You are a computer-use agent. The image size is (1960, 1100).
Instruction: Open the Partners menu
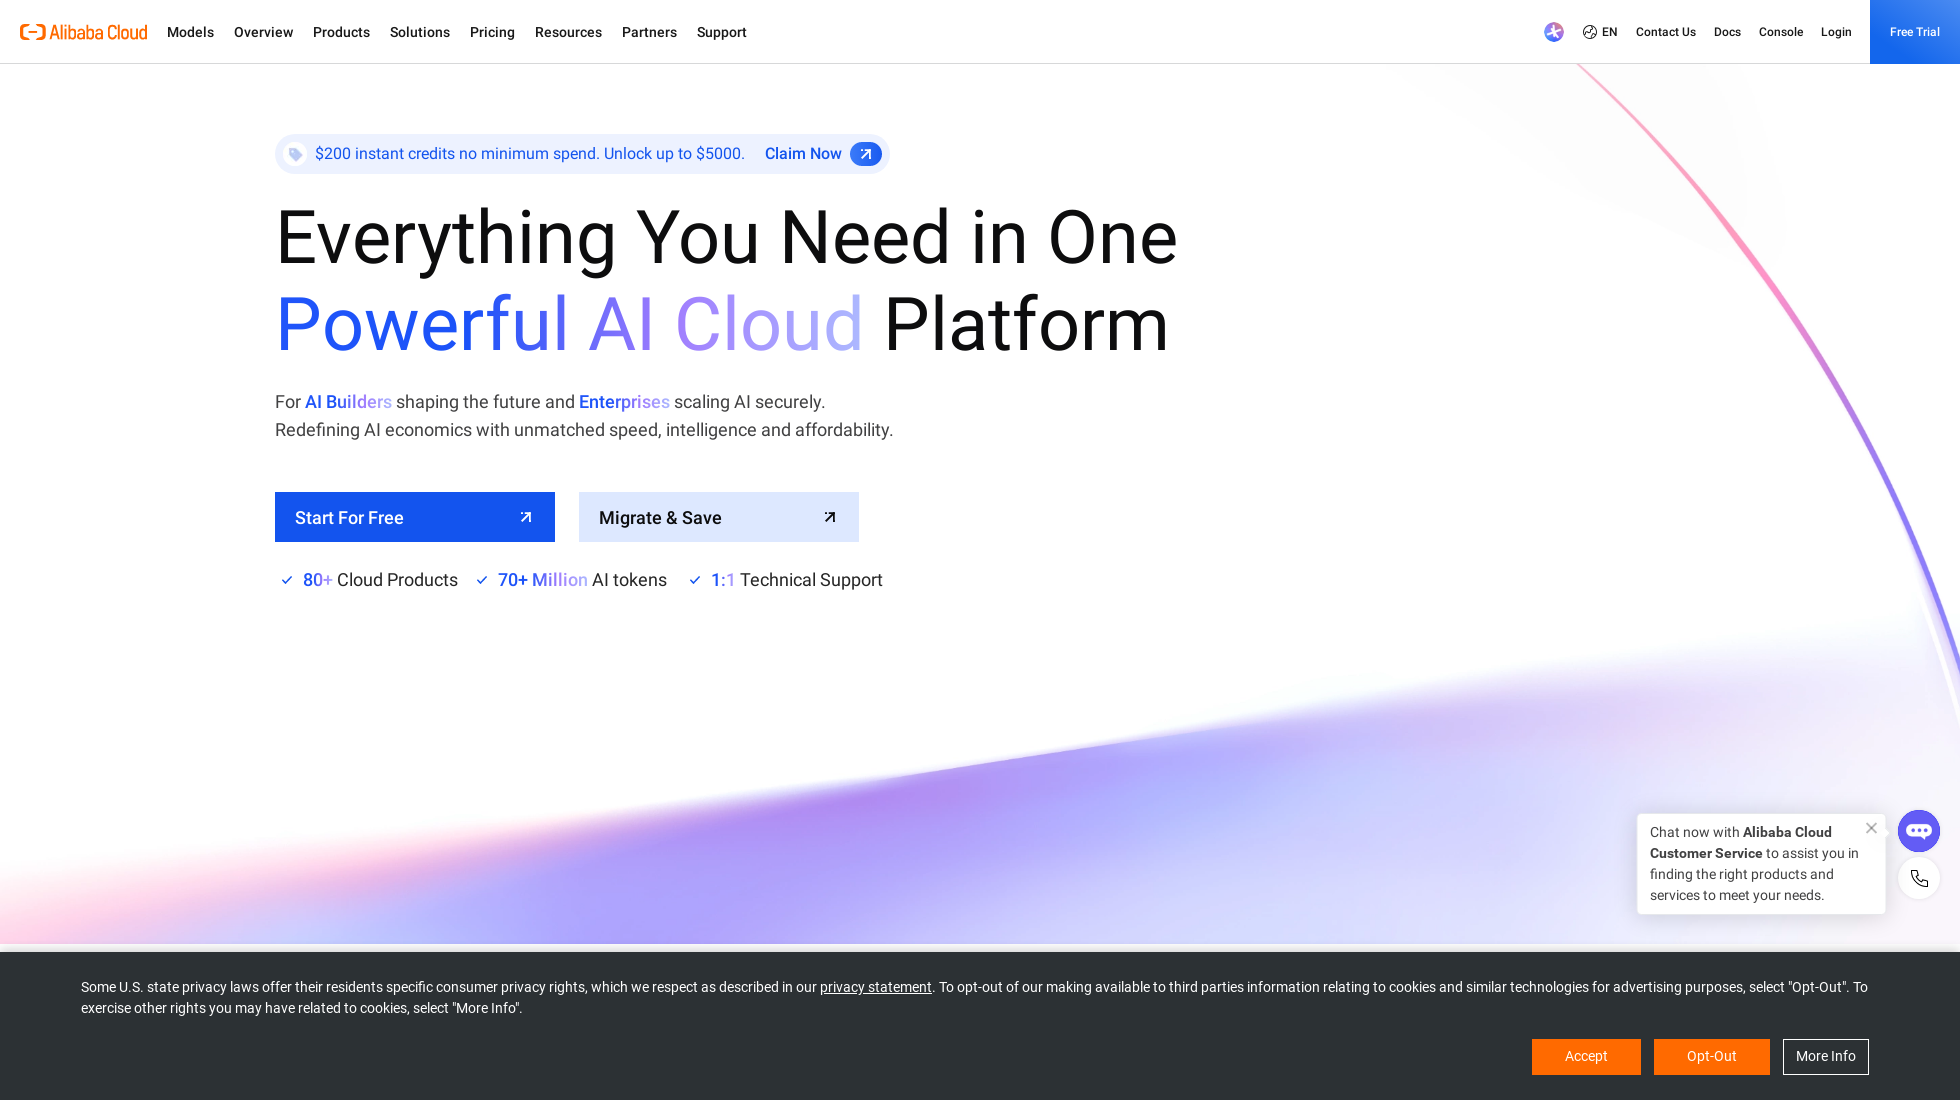(649, 32)
